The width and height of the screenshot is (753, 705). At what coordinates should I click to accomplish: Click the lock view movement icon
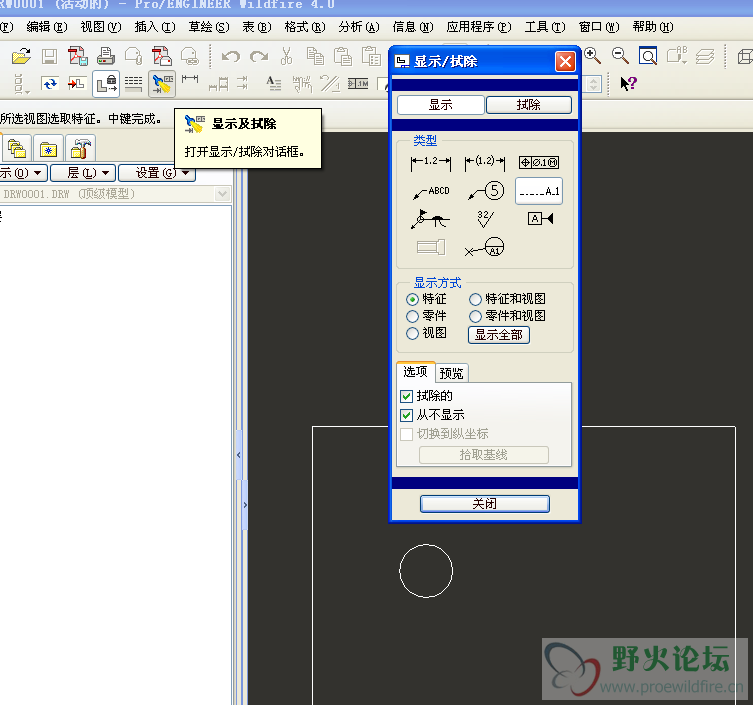point(106,85)
